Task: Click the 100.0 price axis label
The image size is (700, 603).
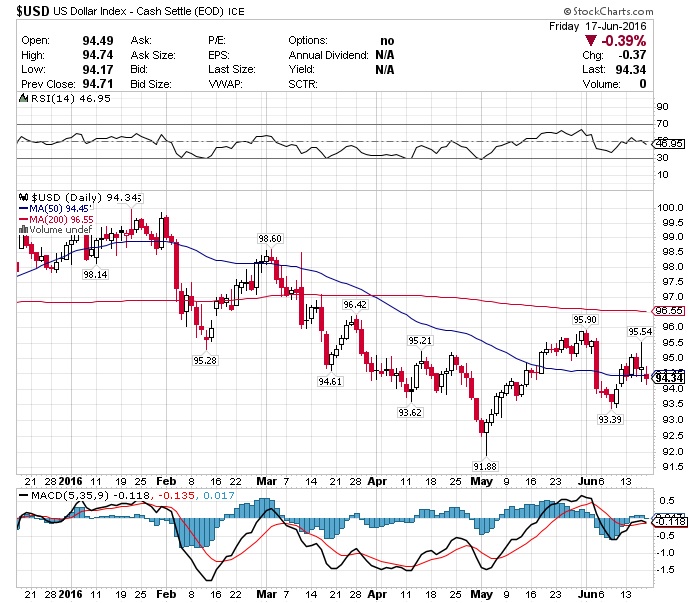Action: [x=670, y=208]
